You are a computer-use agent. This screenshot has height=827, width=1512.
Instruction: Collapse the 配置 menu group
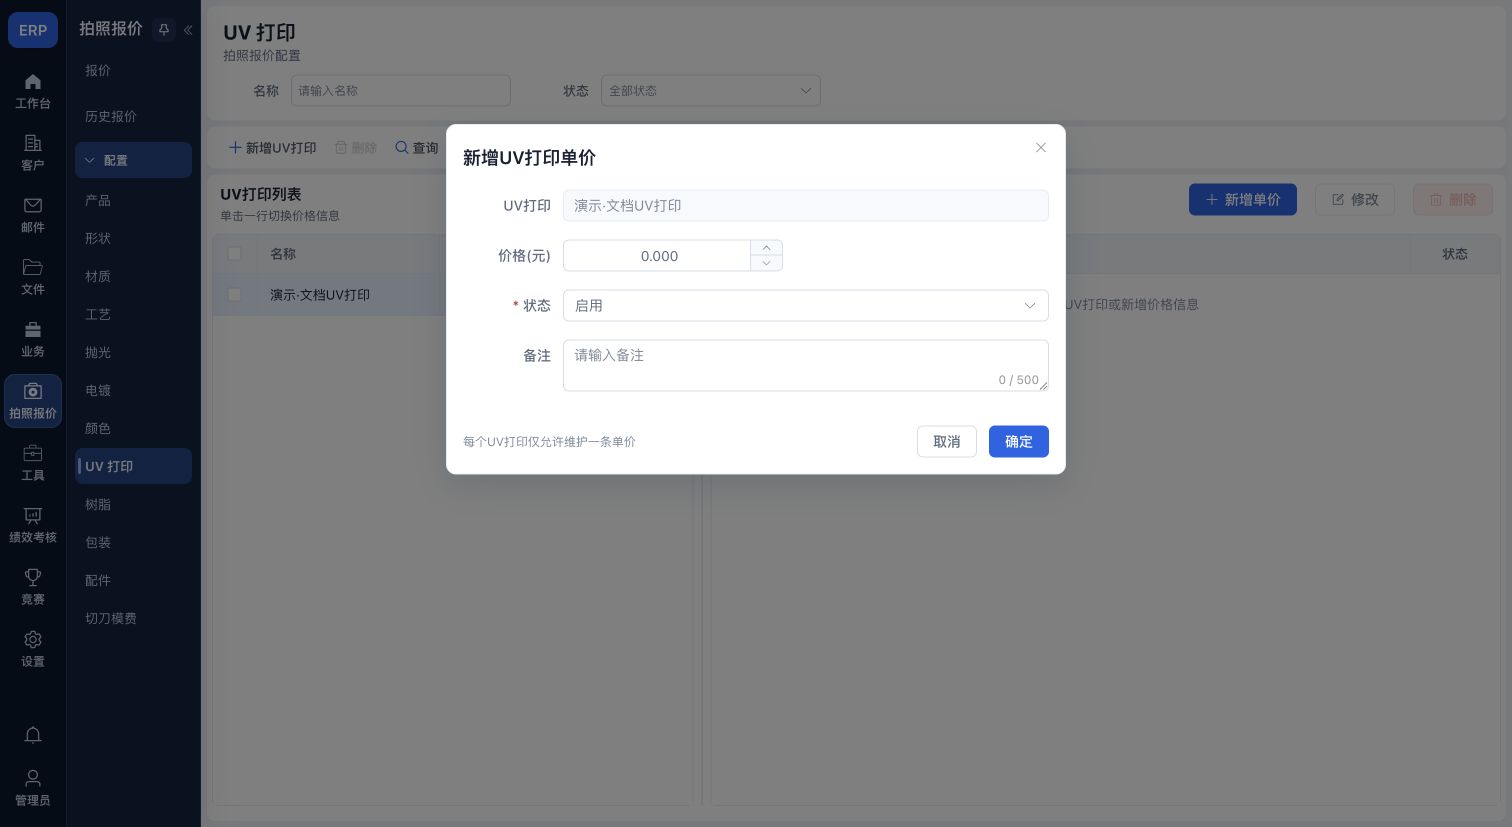pyautogui.click(x=133, y=160)
